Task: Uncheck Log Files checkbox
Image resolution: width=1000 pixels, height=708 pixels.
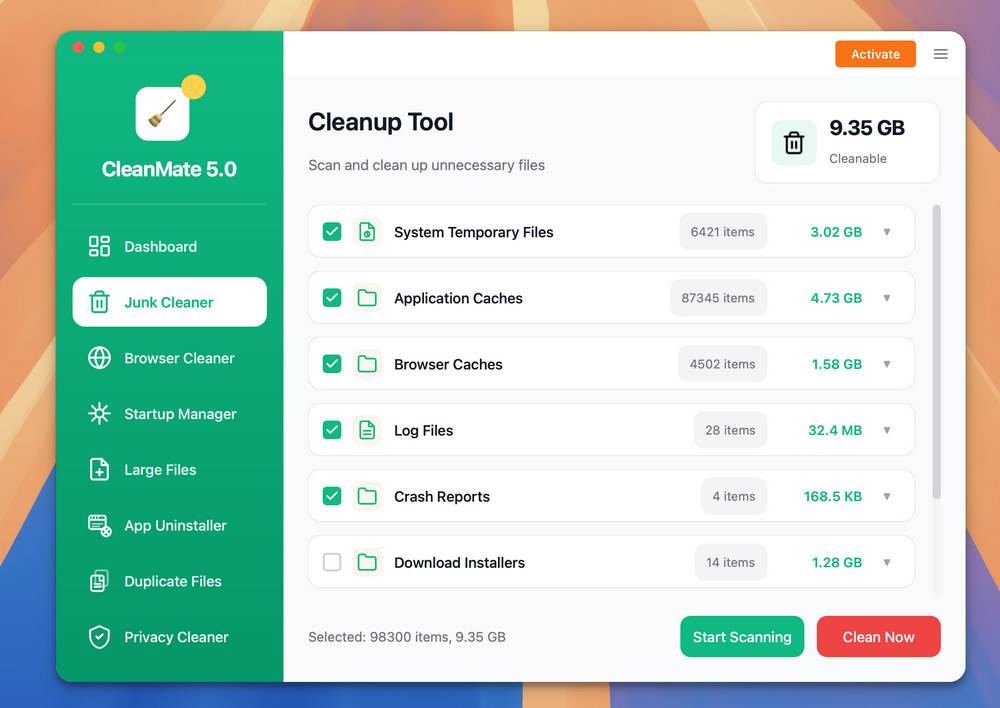Action: (332, 430)
